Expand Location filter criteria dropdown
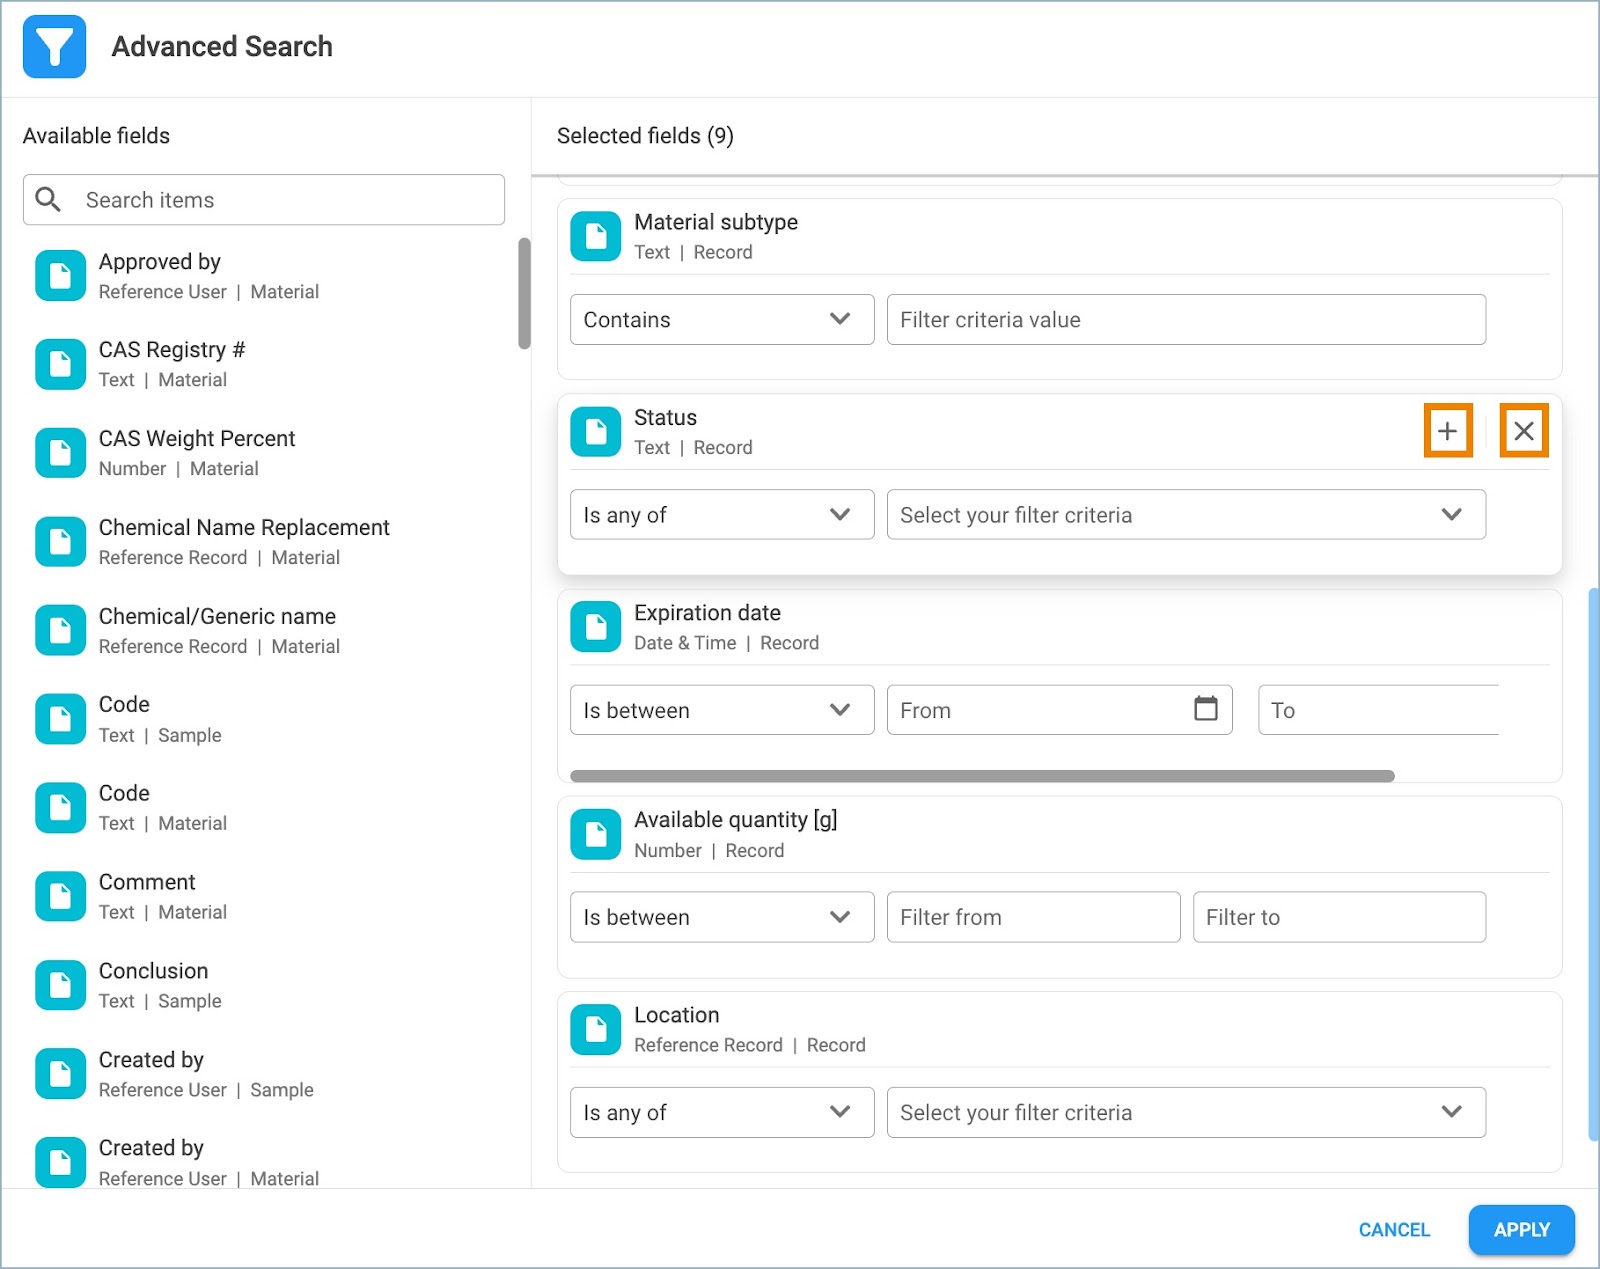Viewport: 1600px width, 1269px height. (x=1185, y=1112)
